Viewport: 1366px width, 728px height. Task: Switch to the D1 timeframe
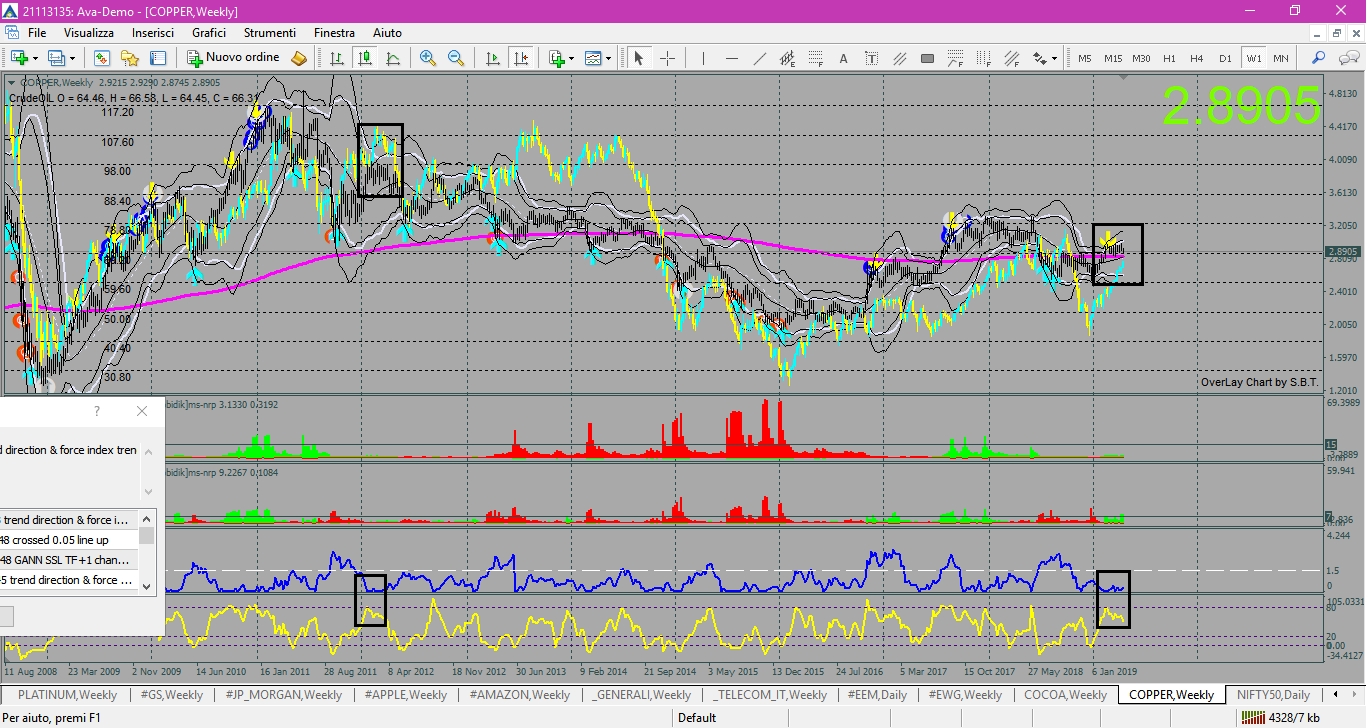1225,58
